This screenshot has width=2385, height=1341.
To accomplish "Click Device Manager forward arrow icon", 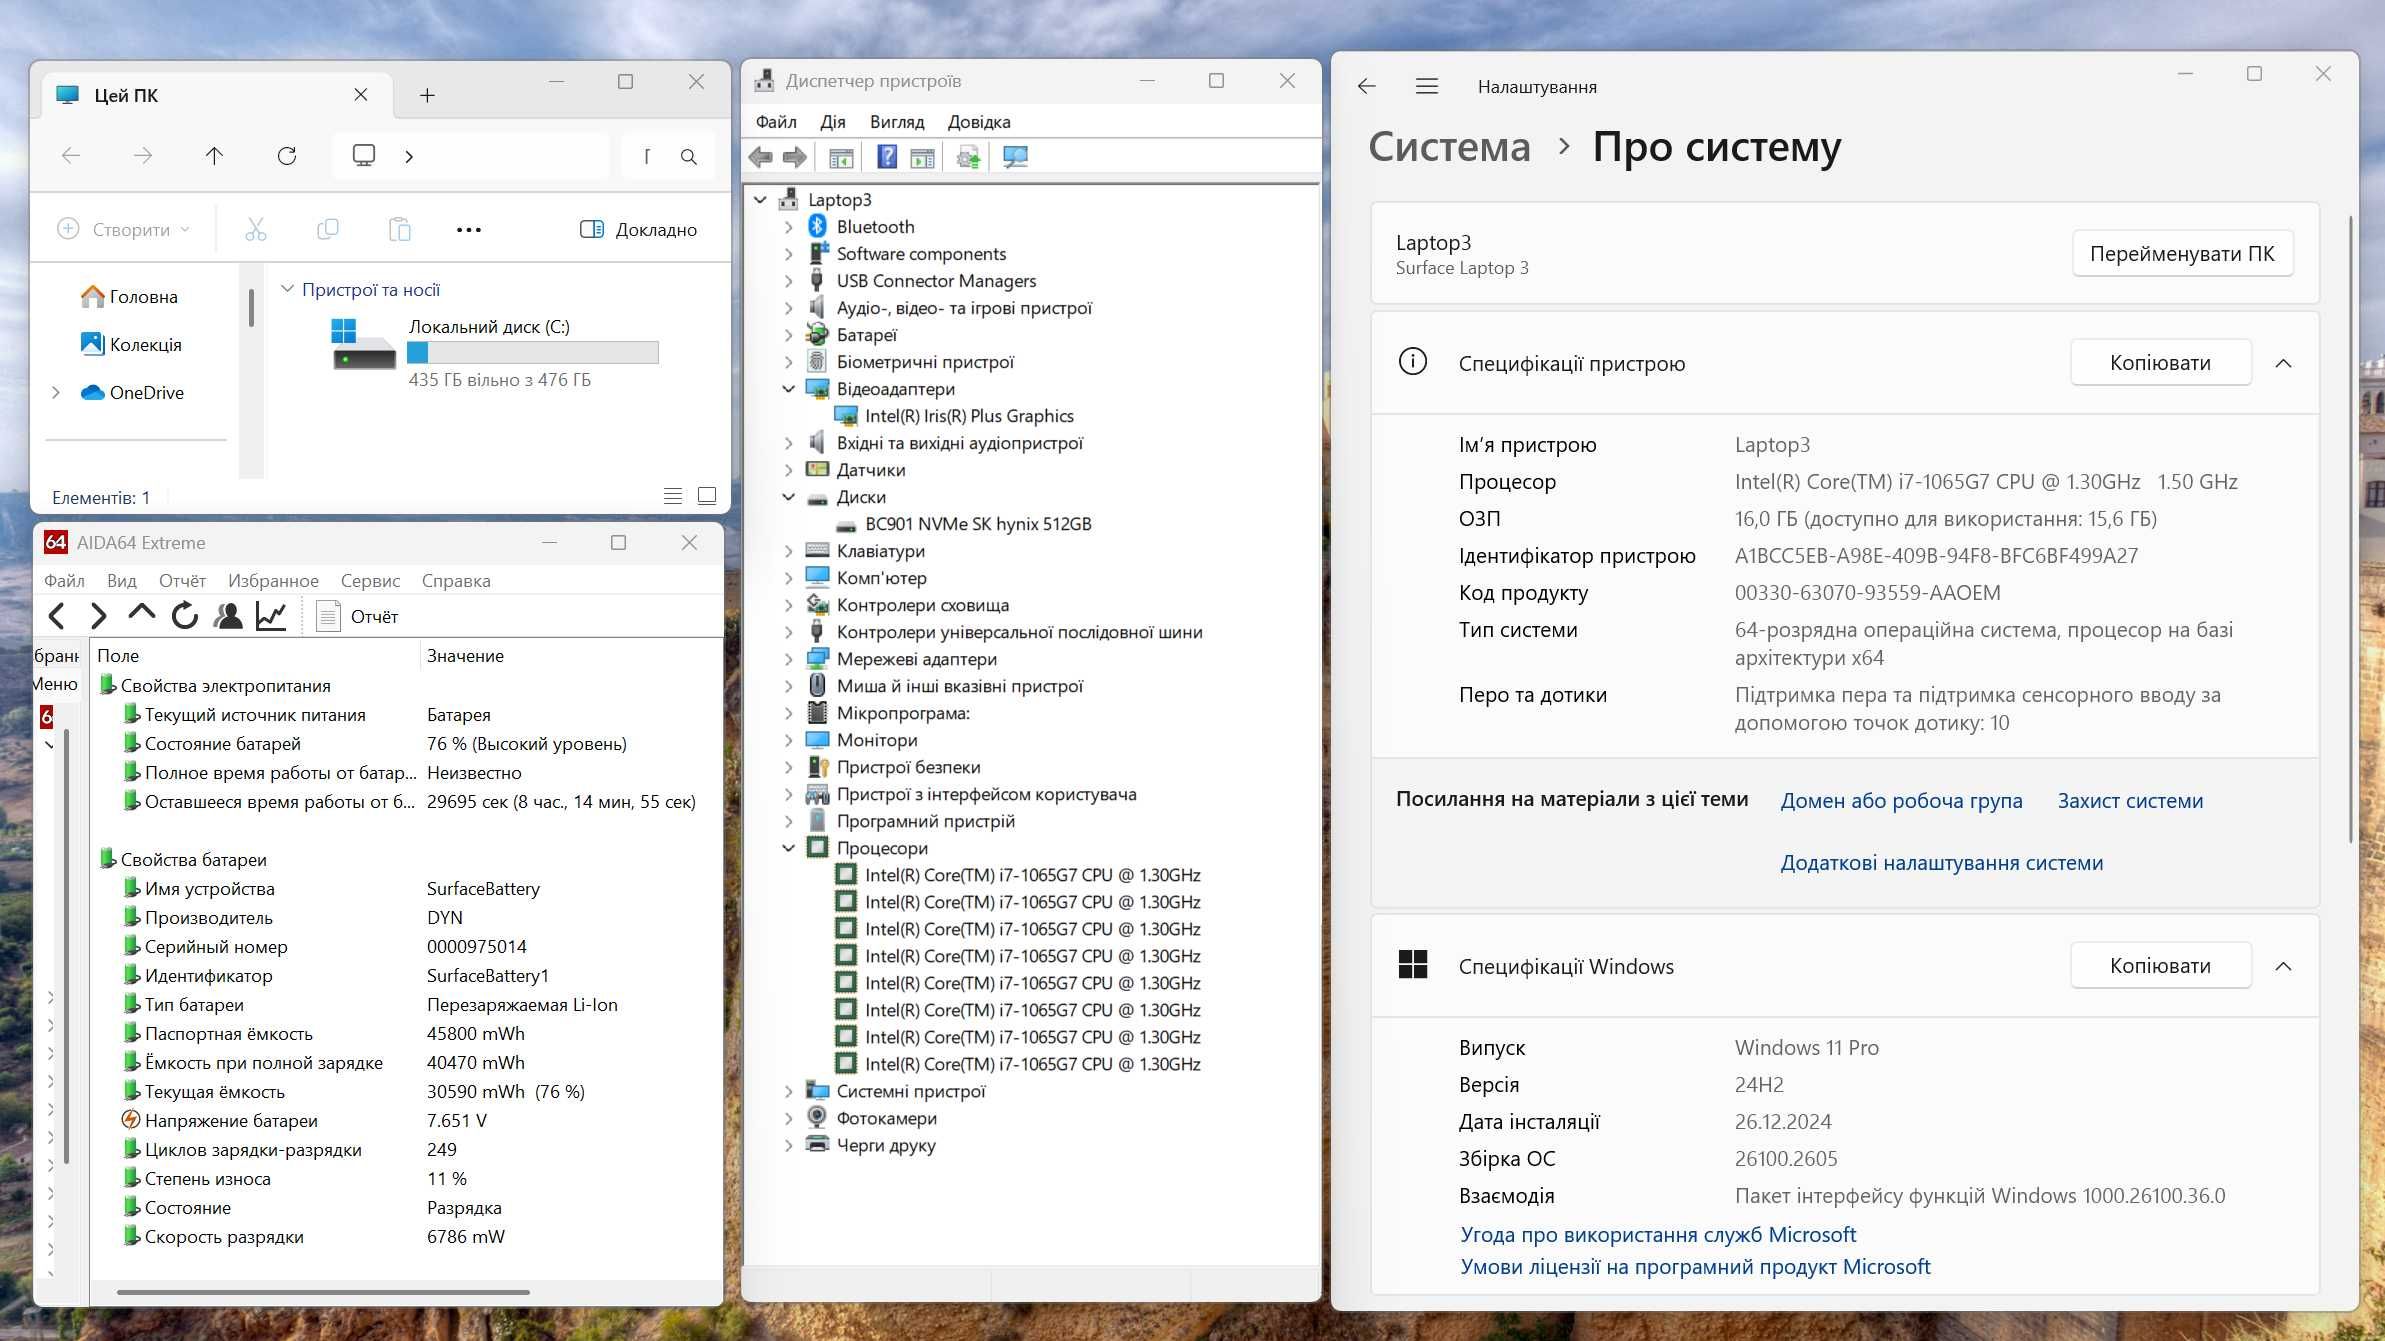I will tap(795, 157).
